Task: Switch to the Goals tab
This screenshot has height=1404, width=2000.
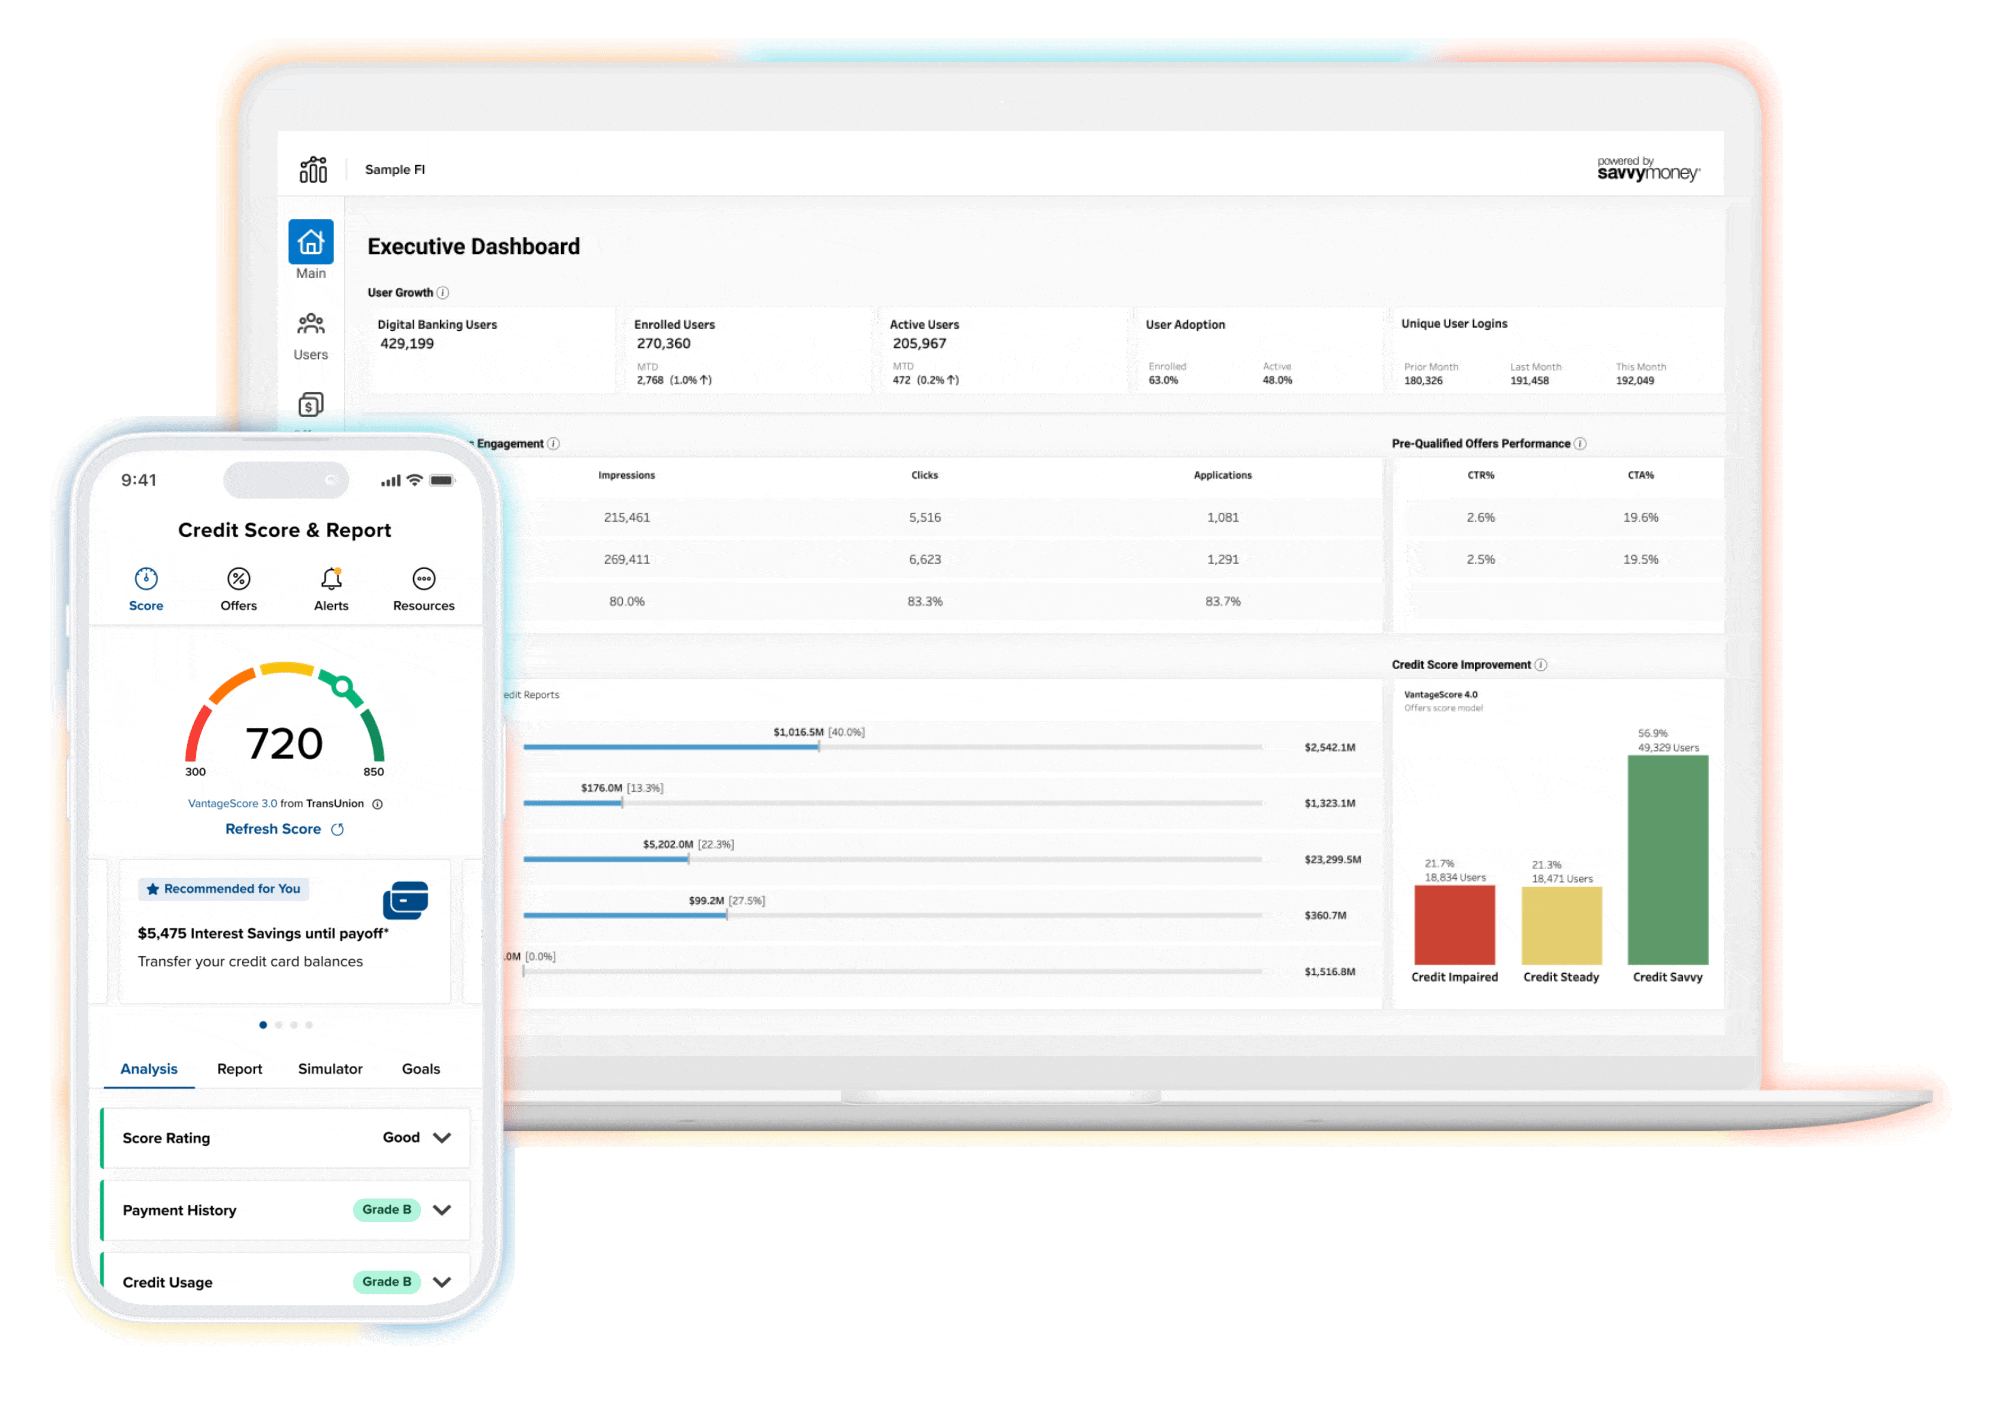Action: [x=421, y=1068]
